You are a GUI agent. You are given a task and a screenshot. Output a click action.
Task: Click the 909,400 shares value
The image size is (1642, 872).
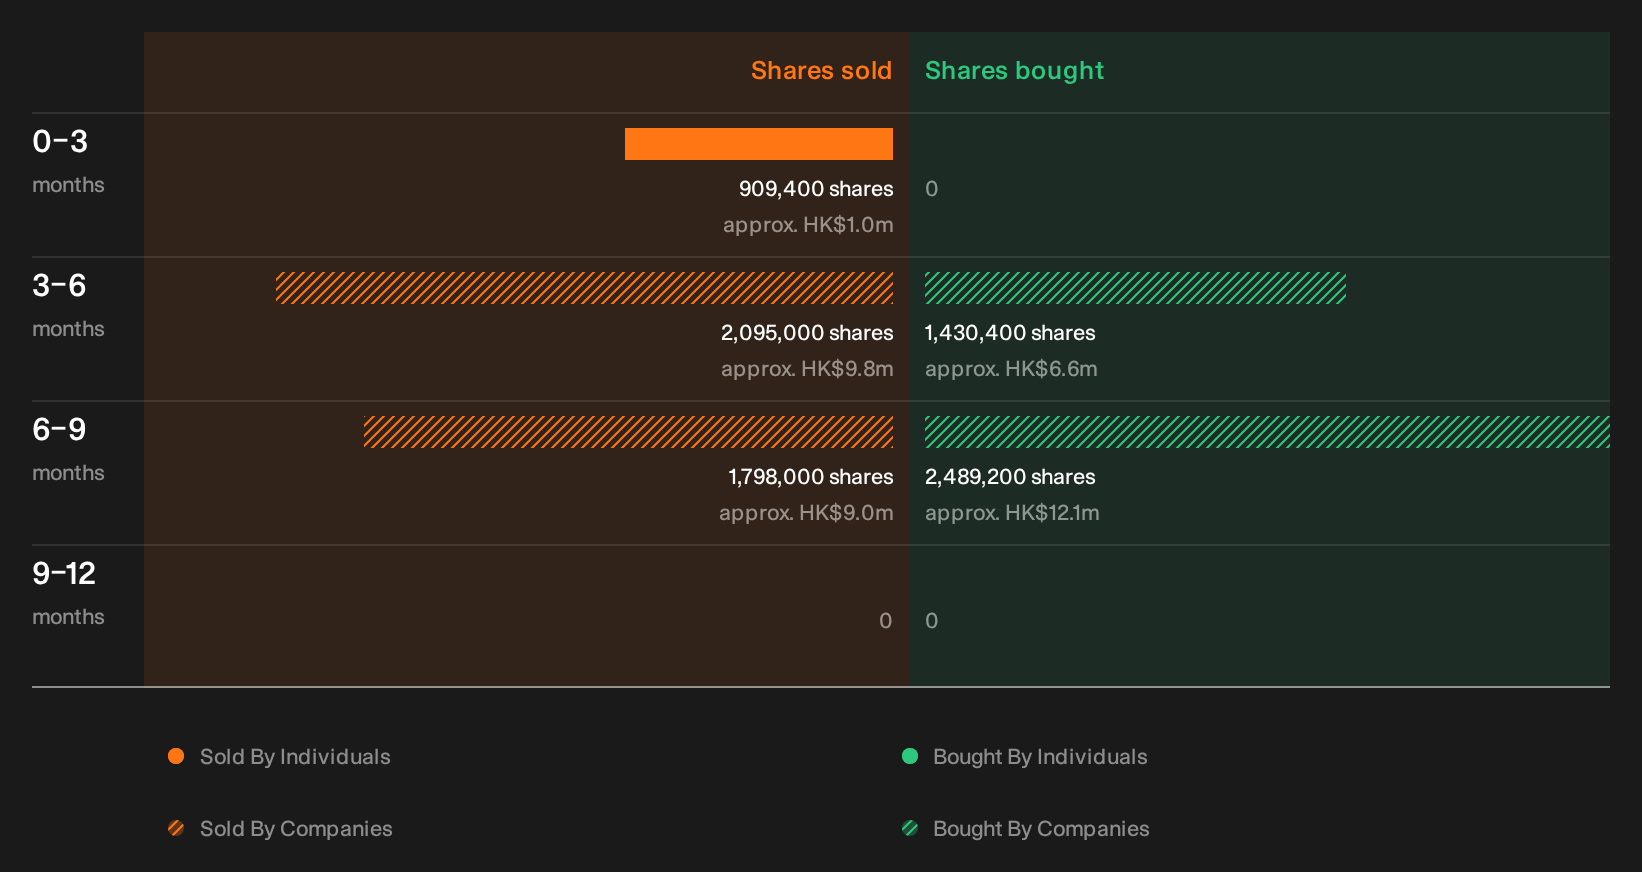tap(816, 189)
